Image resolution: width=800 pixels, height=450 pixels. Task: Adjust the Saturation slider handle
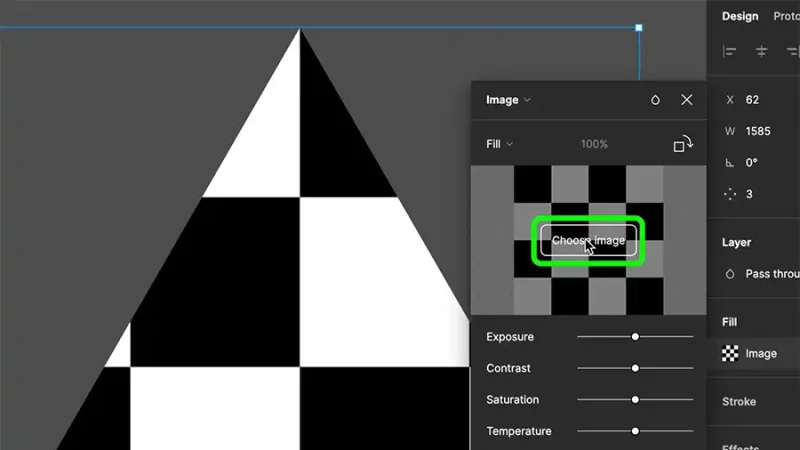[x=635, y=400]
